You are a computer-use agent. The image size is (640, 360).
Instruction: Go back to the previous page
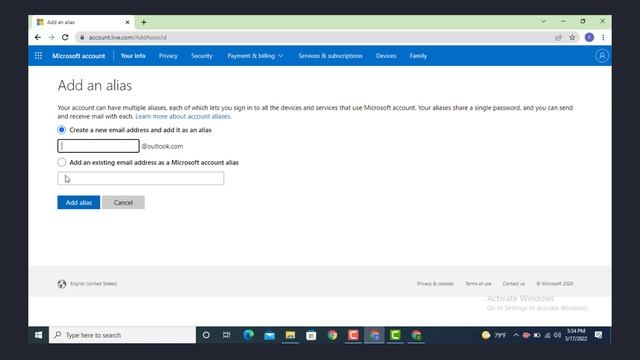(x=38, y=37)
